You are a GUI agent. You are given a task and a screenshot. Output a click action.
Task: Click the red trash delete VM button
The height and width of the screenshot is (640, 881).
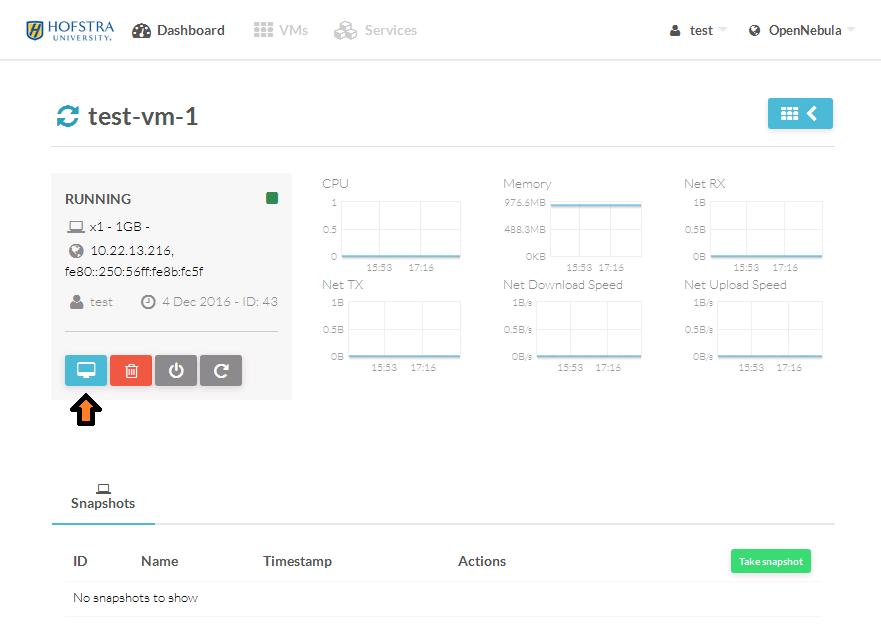click(x=131, y=370)
